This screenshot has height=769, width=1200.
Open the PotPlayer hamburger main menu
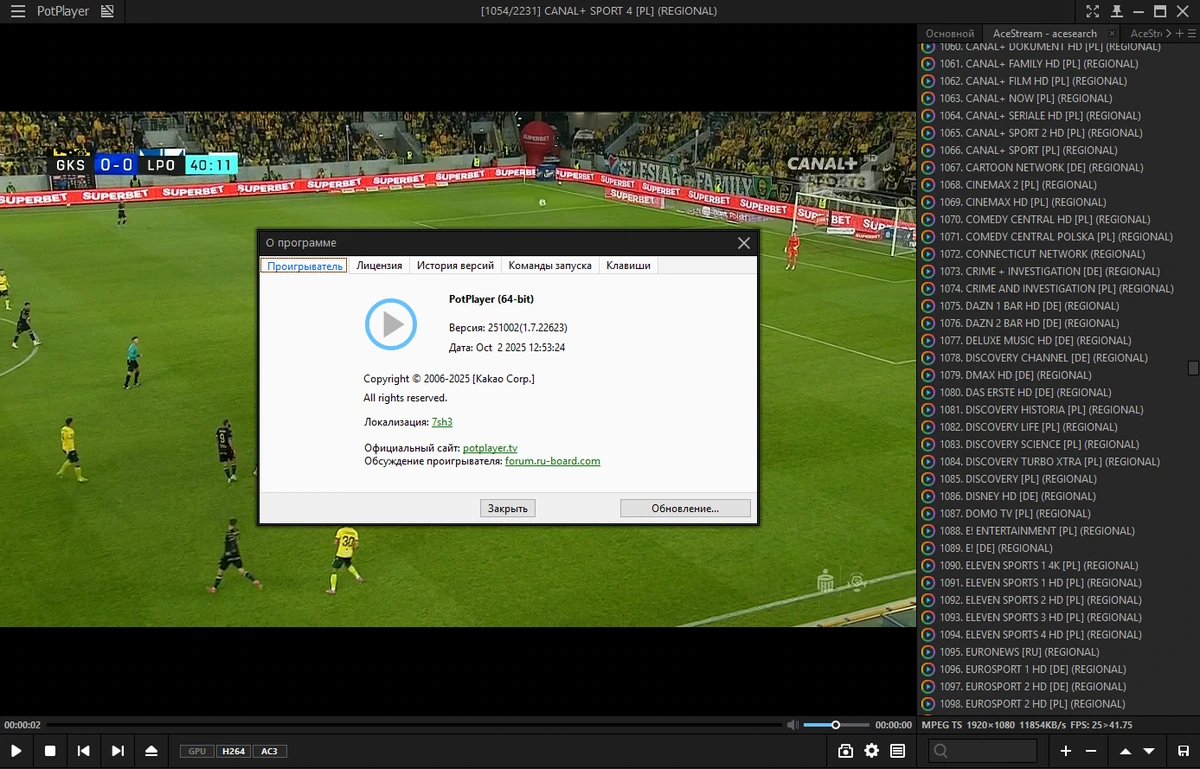click(17, 11)
